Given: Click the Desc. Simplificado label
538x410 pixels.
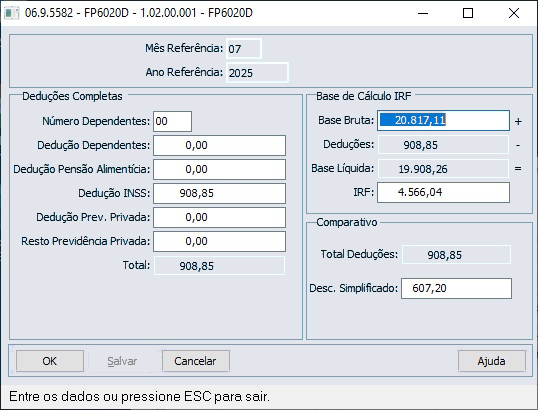Looking at the screenshot, I should [x=353, y=289].
